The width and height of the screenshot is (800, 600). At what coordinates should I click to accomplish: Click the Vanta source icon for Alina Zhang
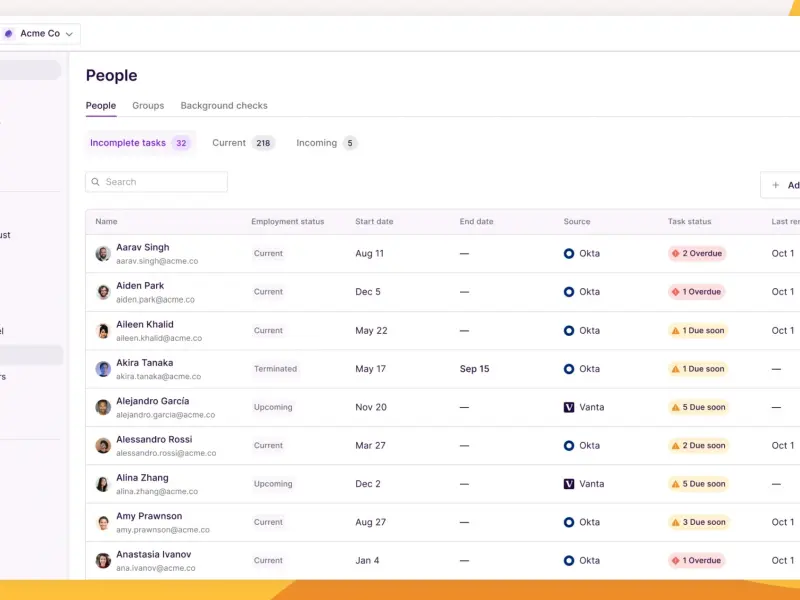[x=569, y=484]
